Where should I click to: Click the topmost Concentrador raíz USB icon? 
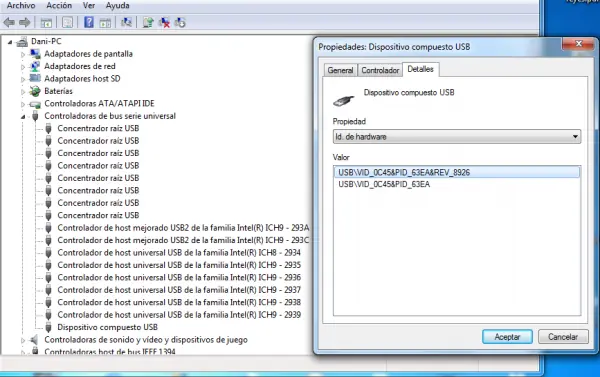tap(48, 128)
